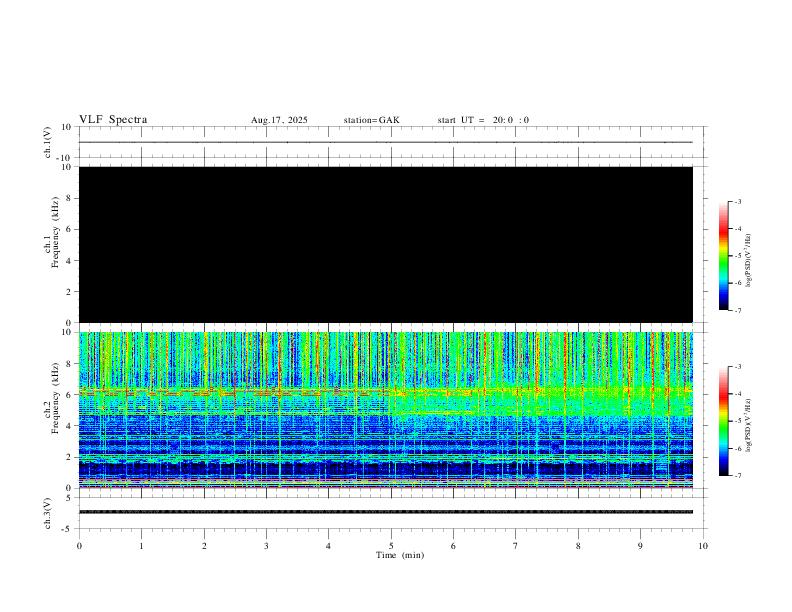Click the lower color scale bar beside ch.2
The width and height of the screenshot is (792, 612).
point(723,421)
